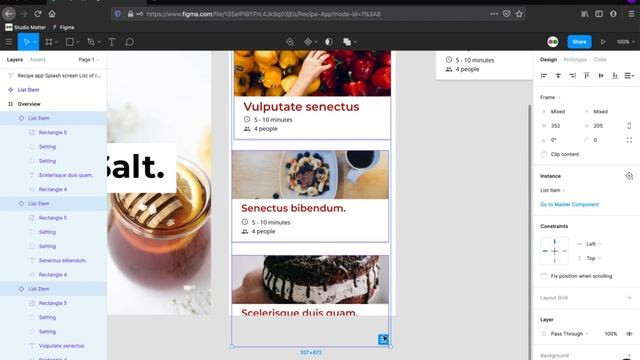This screenshot has width=640, height=360.
Task: Select the Comment tool
Action: click(129, 42)
